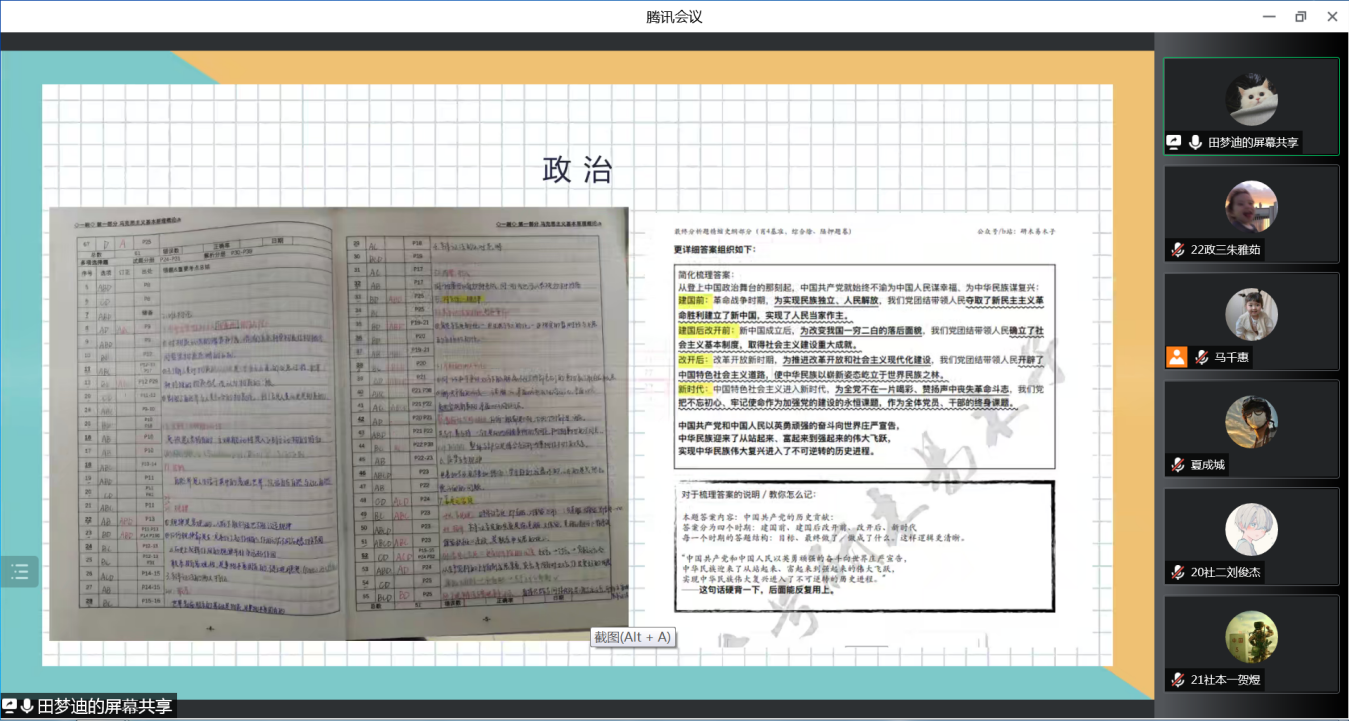Select 田梦迪's cat avatar thumbnail
Image resolution: width=1349 pixels, height=721 pixels.
coord(1251,99)
